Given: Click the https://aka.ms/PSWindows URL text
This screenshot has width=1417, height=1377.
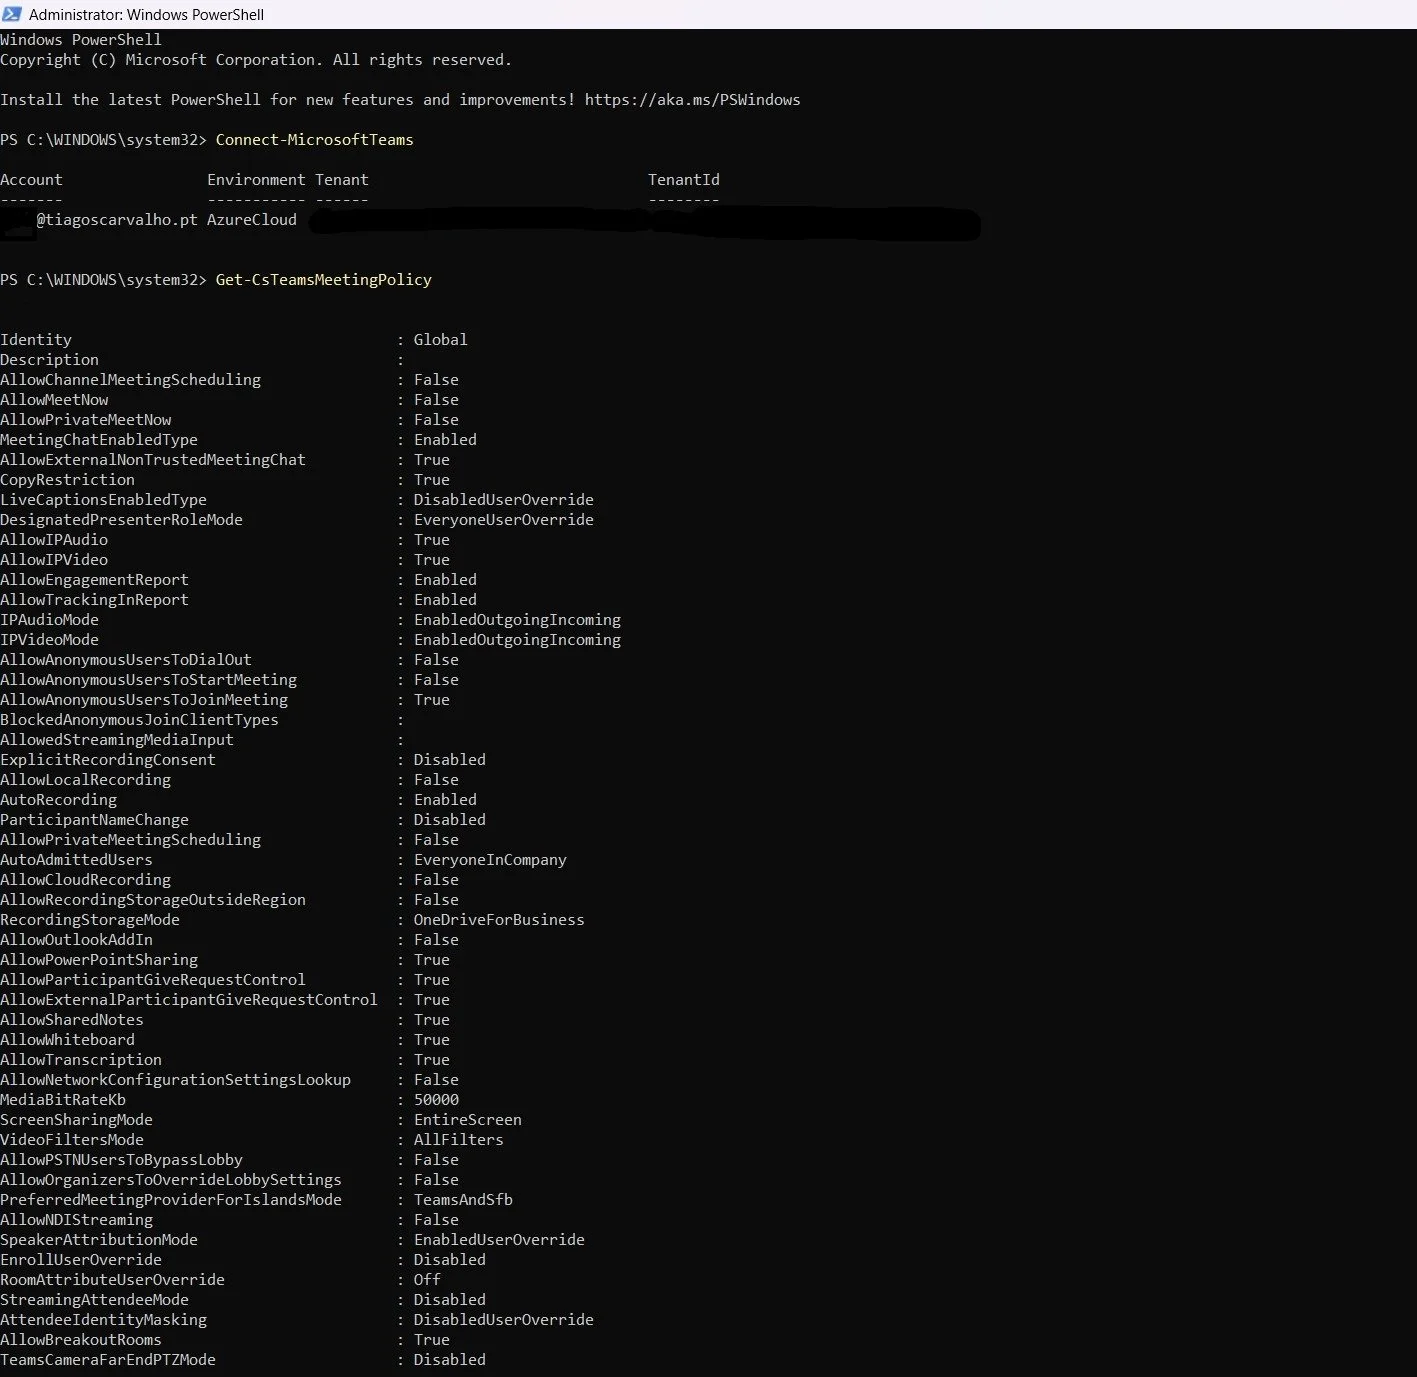Looking at the screenshot, I should pos(692,100).
